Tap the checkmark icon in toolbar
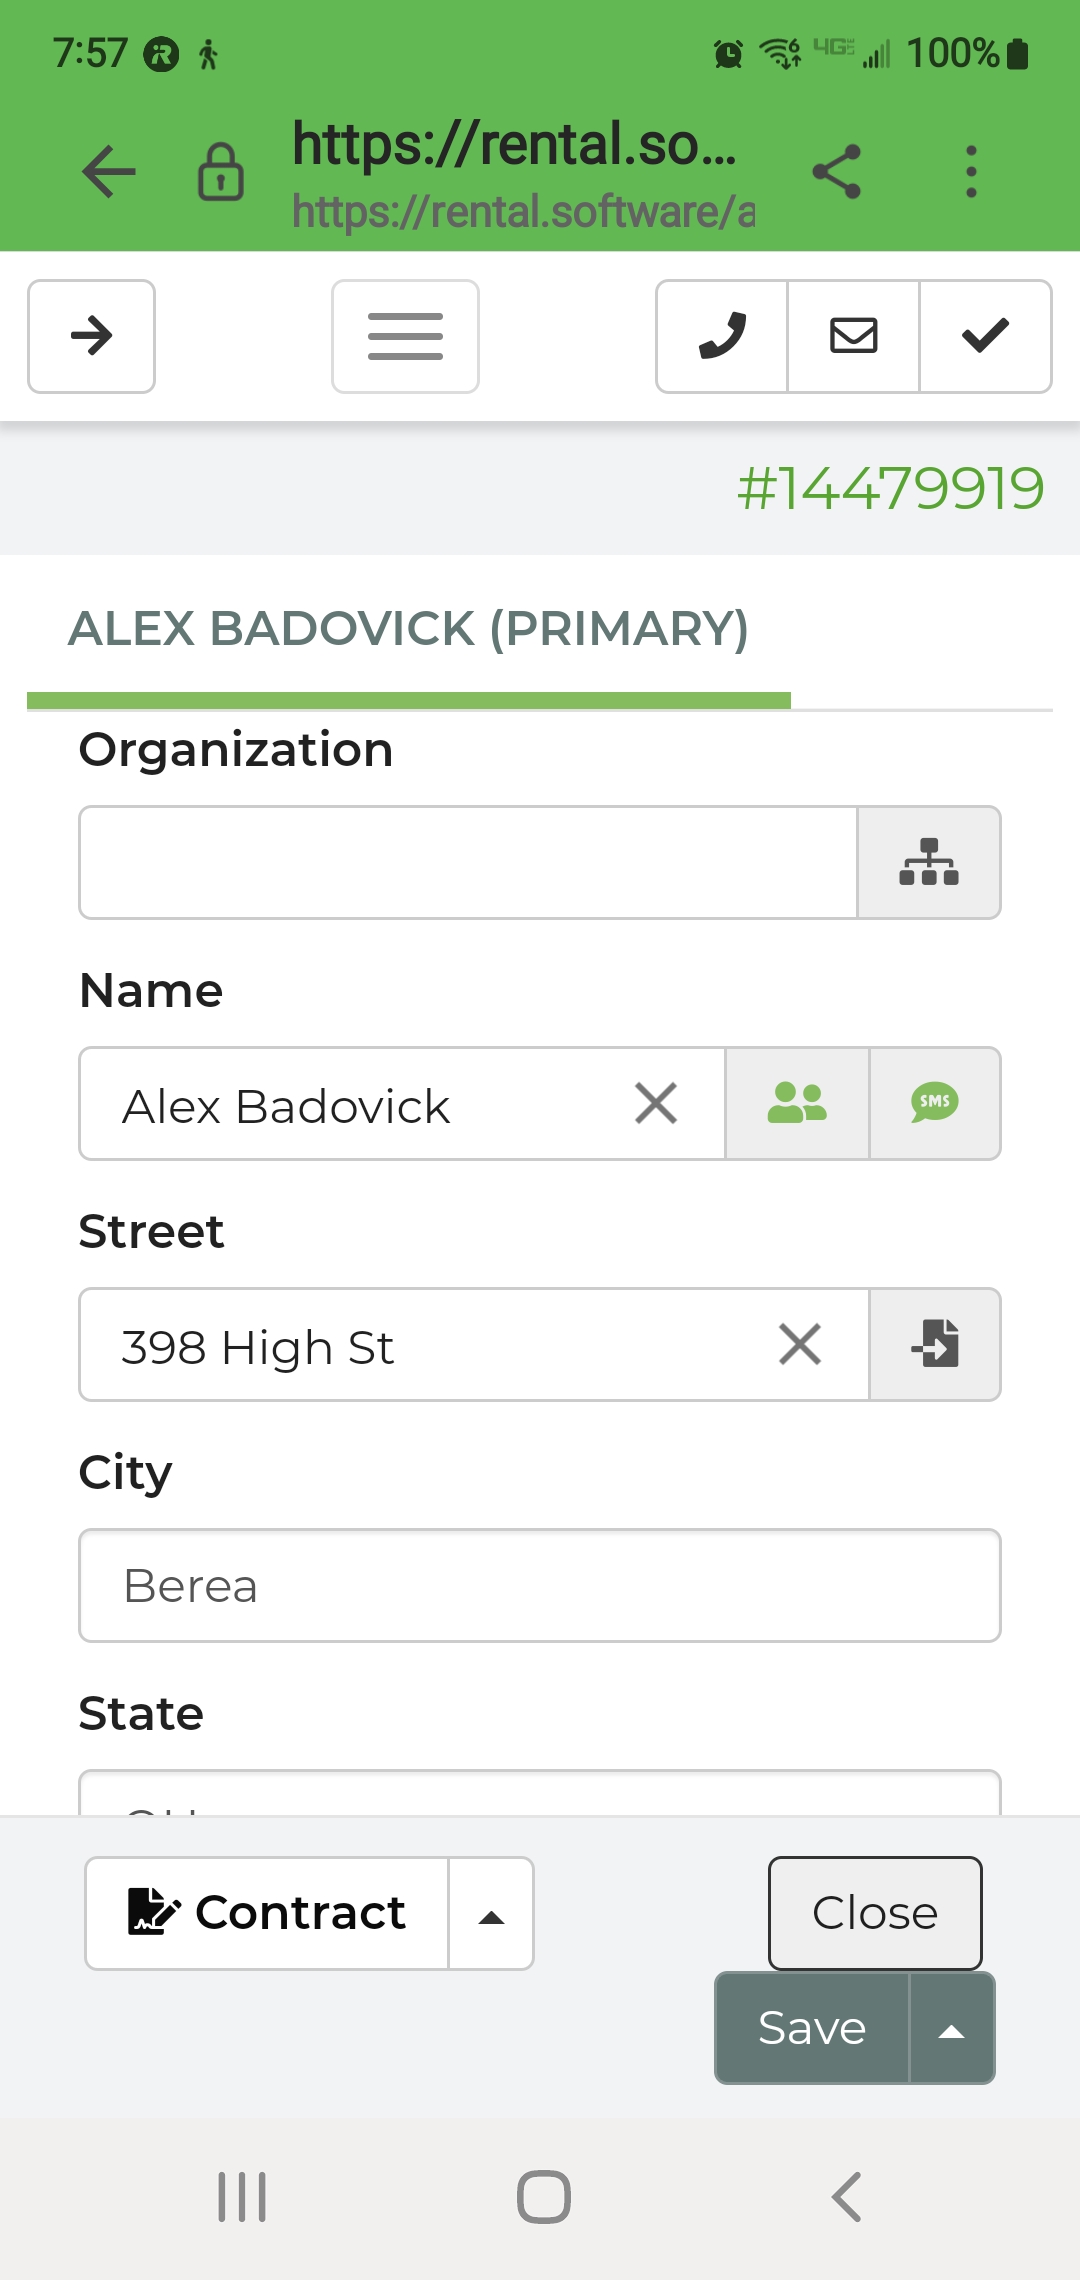1080x2280 pixels. [985, 336]
